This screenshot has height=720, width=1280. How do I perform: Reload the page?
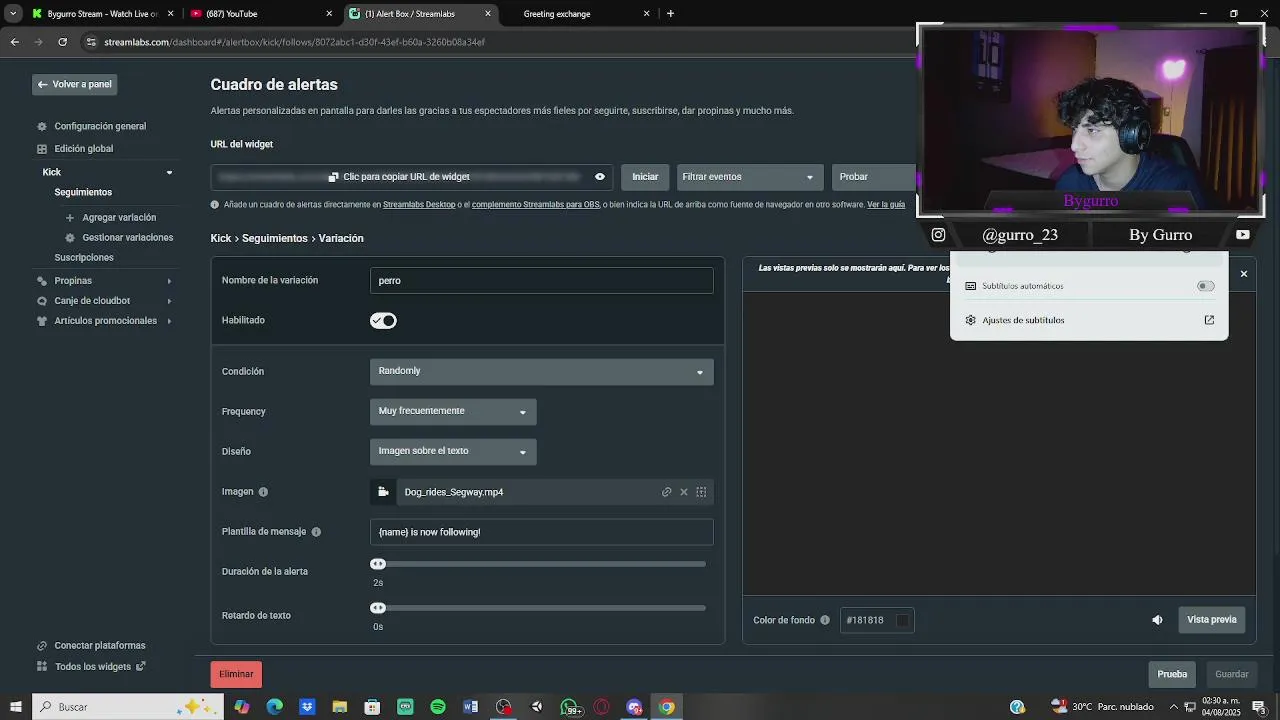pyautogui.click(x=62, y=42)
